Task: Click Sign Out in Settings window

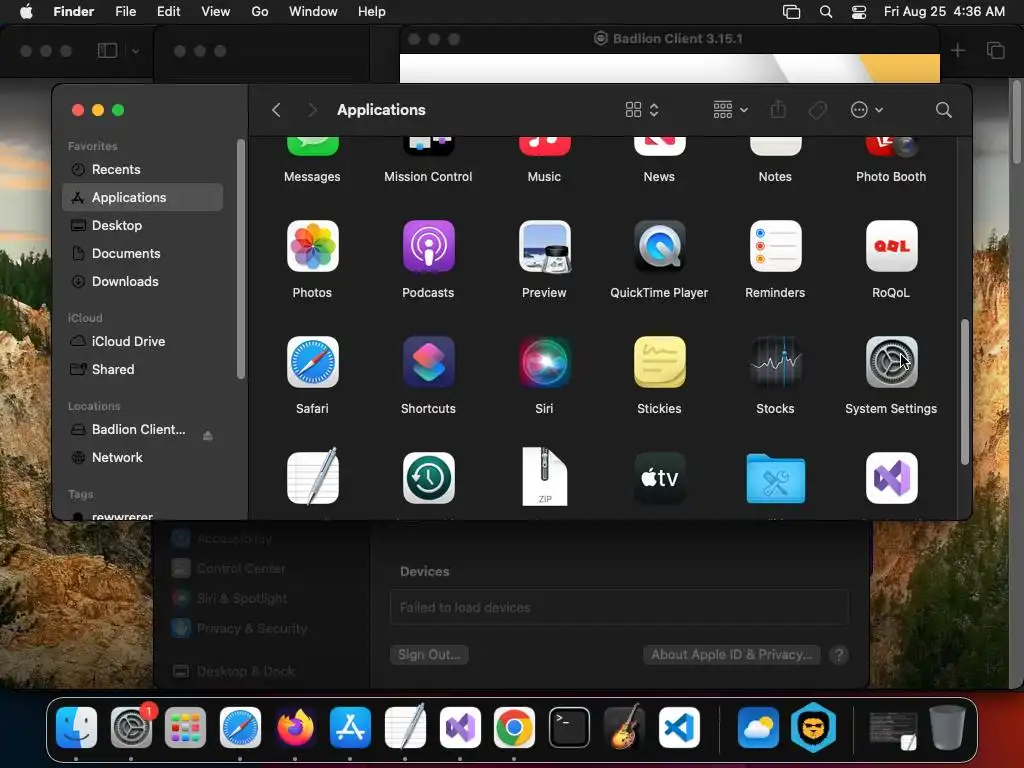Action: click(x=429, y=654)
